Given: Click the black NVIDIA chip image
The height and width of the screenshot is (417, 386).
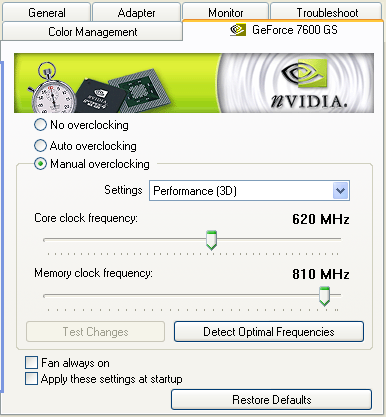Looking at the screenshot, I should 100,96.
